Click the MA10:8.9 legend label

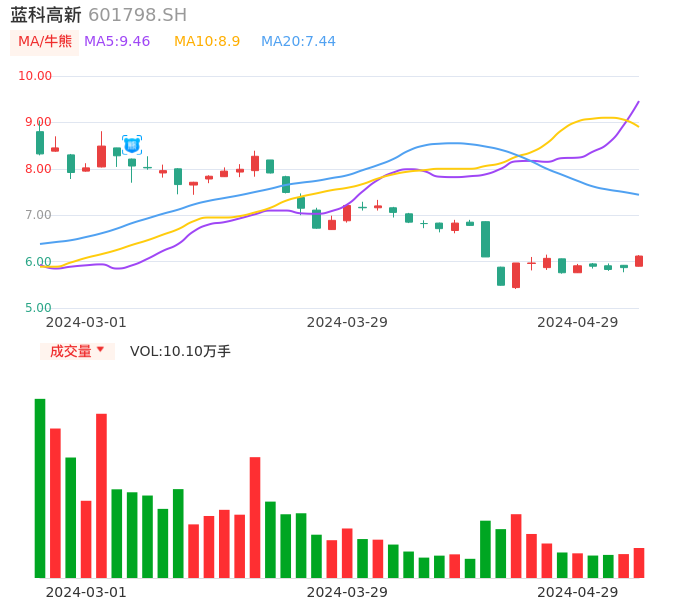(207, 42)
